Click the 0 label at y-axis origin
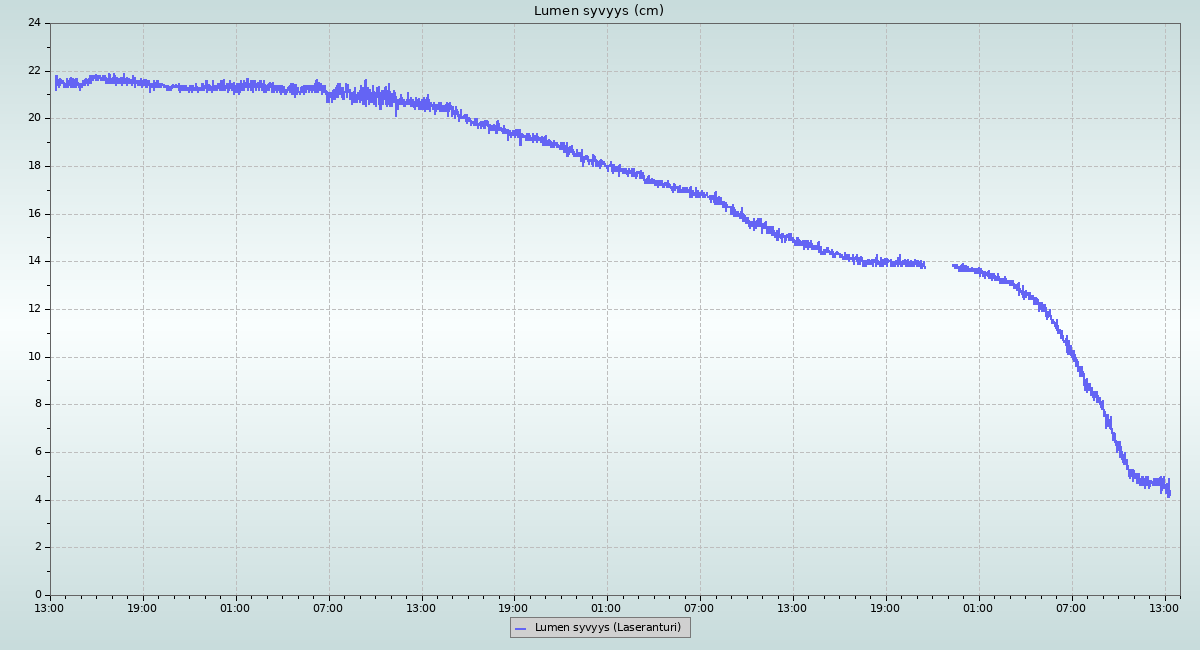Image resolution: width=1200 pixels, height=650 pixels. tap(38, 595)
